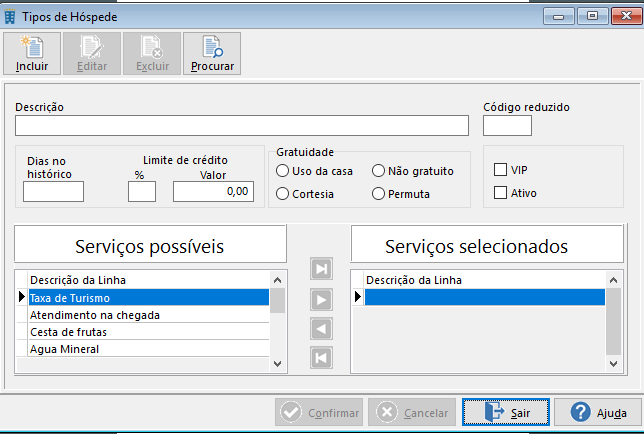Click the building icon in title bar
Viewport: 644px width, 434px height.
pos(9,17)
